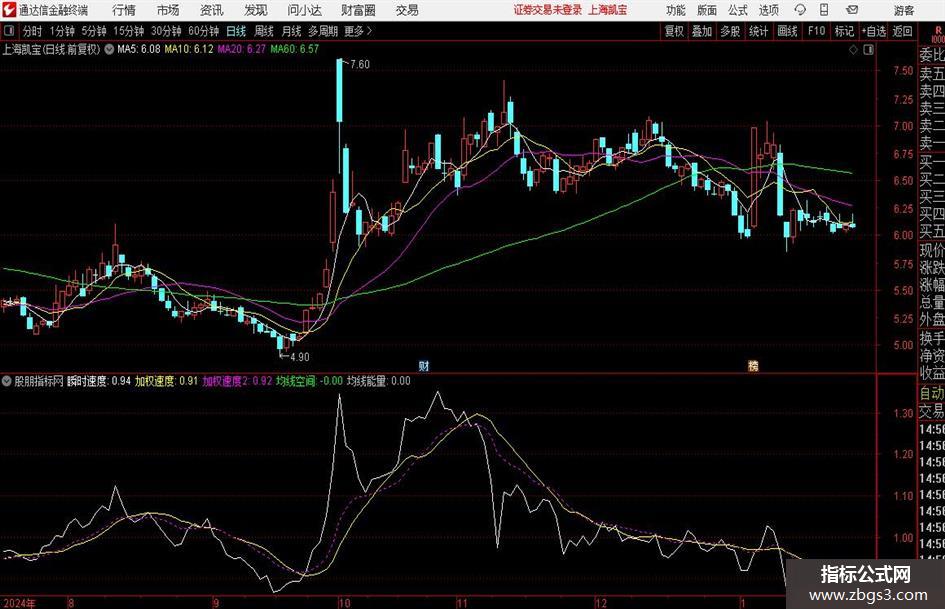
Task: Click the 统计 statistics toolbar button
Action: point(758,31)
